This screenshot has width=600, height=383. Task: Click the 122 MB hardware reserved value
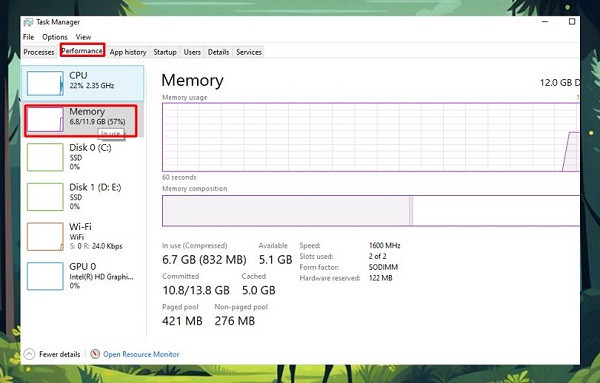tap(381, 278)
